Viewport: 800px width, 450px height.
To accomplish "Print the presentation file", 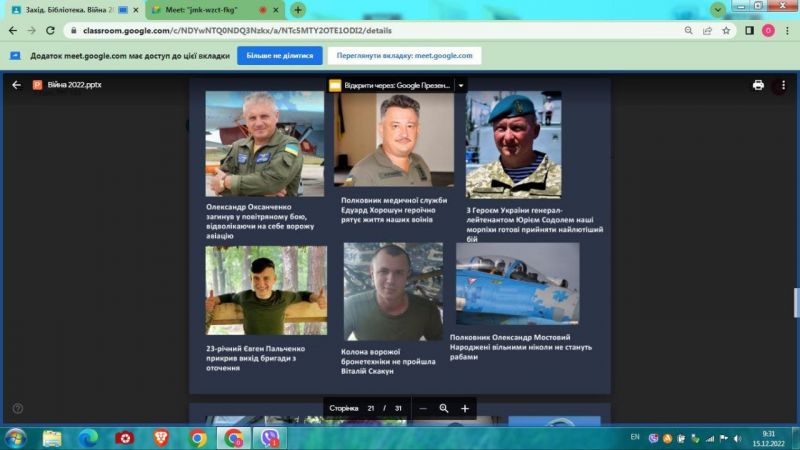I will (x=758, y=85).
